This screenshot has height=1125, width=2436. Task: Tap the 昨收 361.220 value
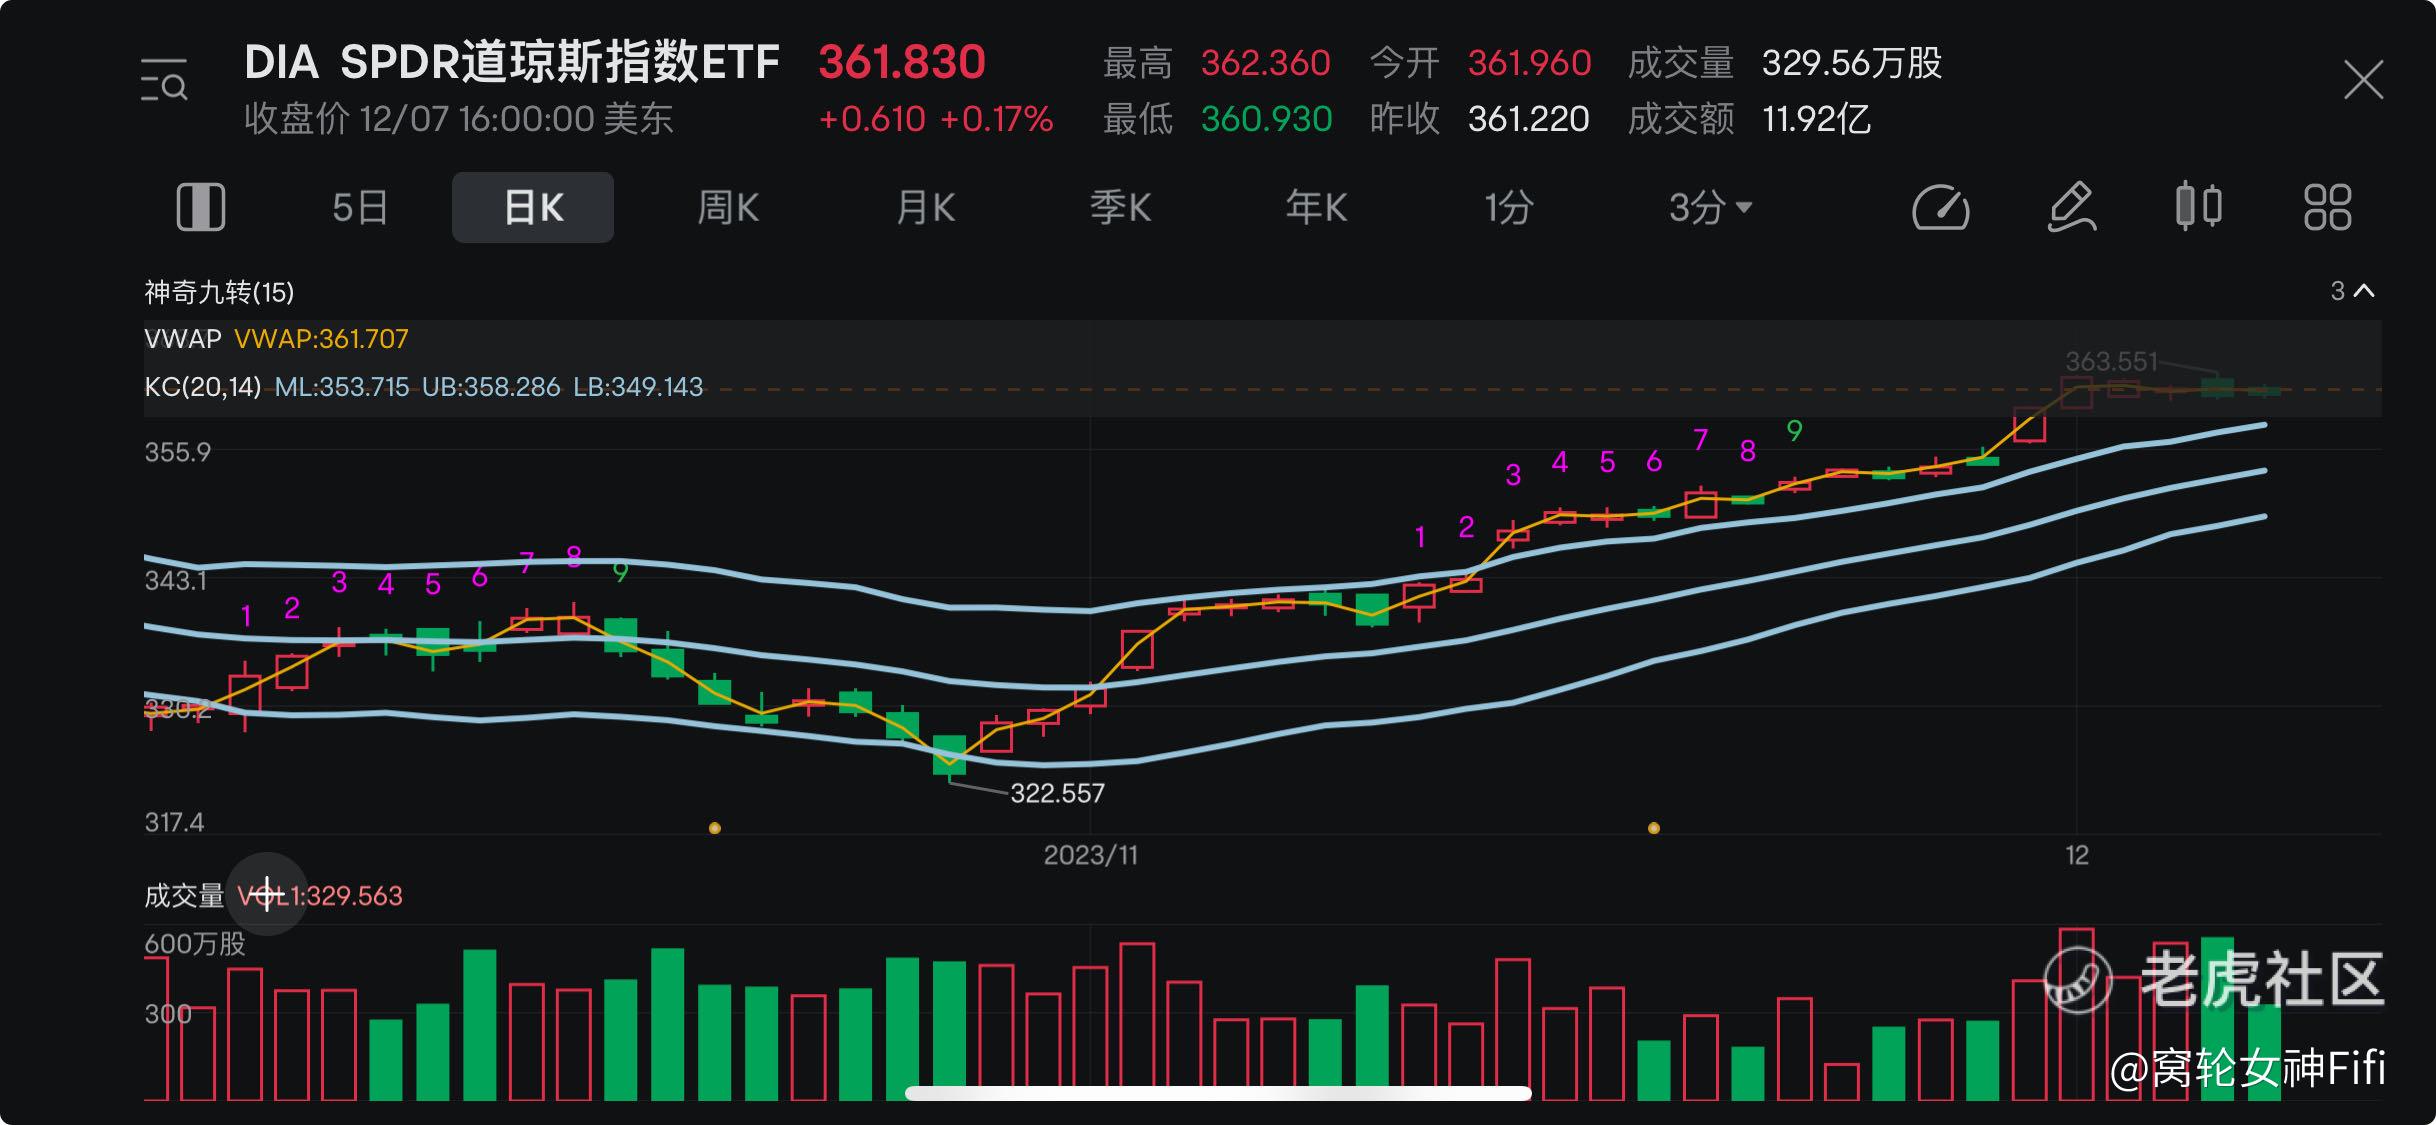(1528, 119)
